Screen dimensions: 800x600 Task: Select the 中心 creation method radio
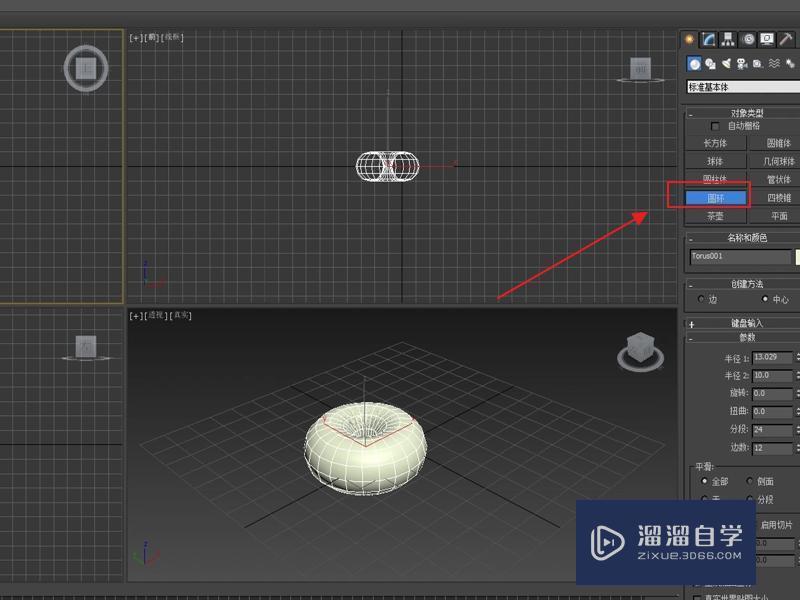click(765, 299)
